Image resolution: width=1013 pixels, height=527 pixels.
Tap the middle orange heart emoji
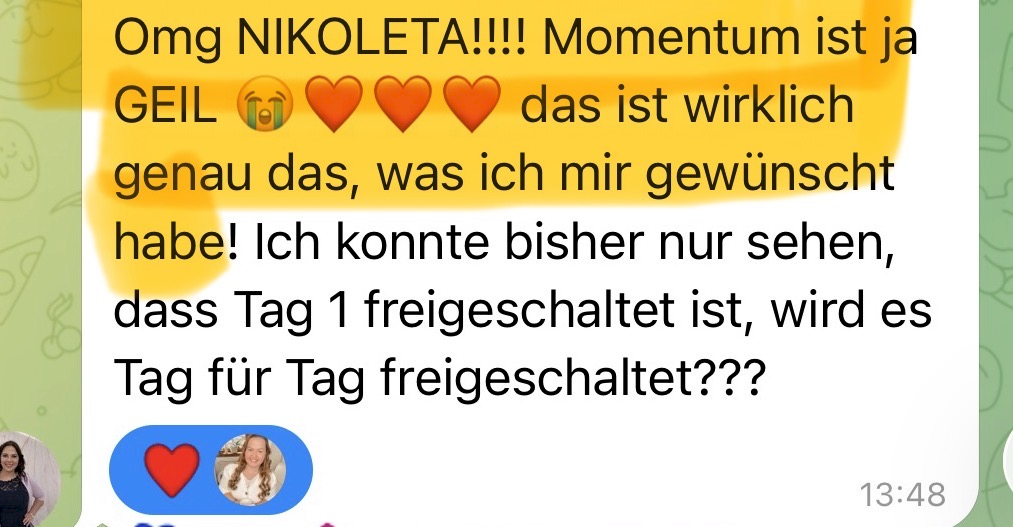click(x=402, y=104)
